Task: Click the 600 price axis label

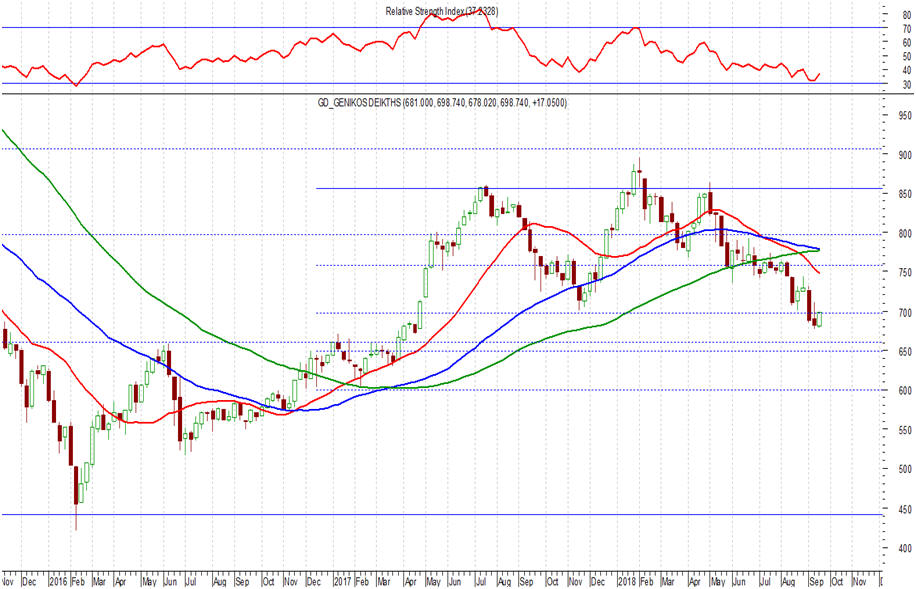Action: (905, 390)
